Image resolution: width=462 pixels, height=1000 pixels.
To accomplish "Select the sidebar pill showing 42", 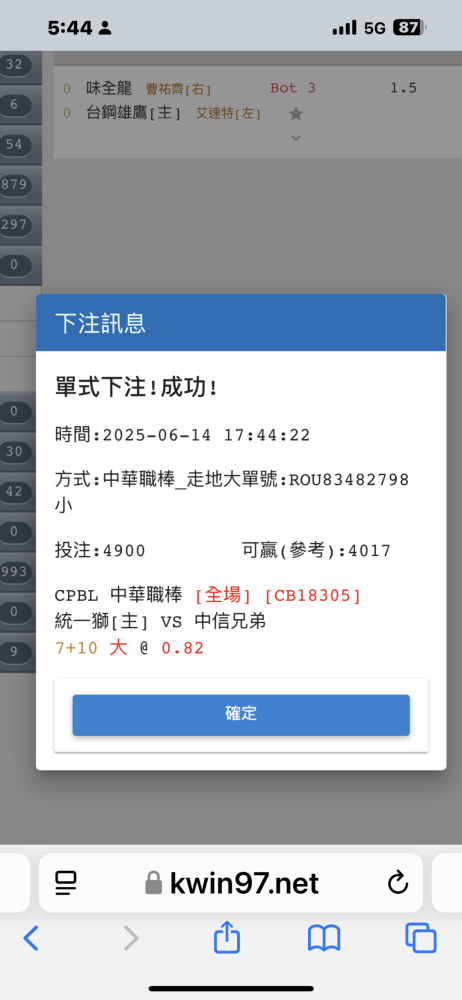I will point(15,492).
